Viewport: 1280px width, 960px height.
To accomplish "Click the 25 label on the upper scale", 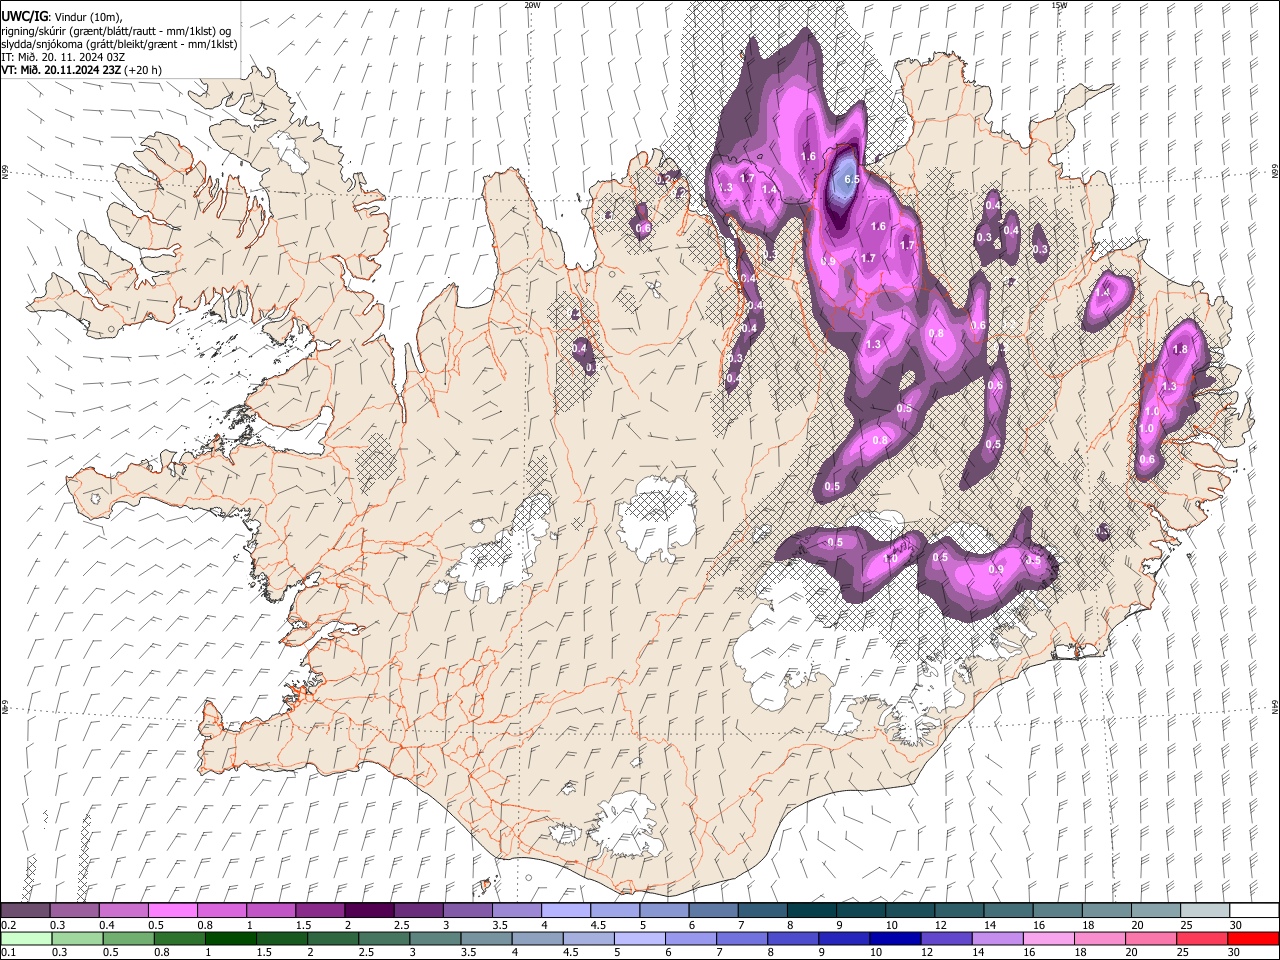I will coord(1186,925).
